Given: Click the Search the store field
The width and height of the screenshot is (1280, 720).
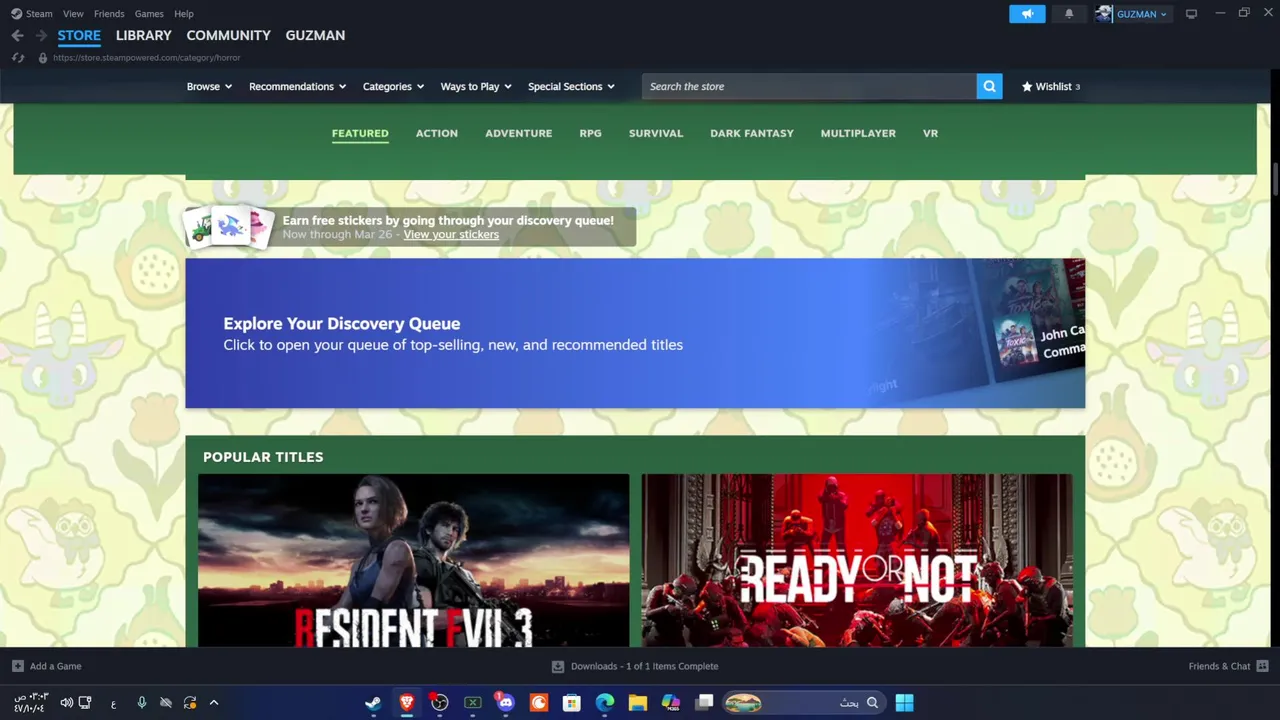Looking at the screenshot, I should tap(809, 86).
